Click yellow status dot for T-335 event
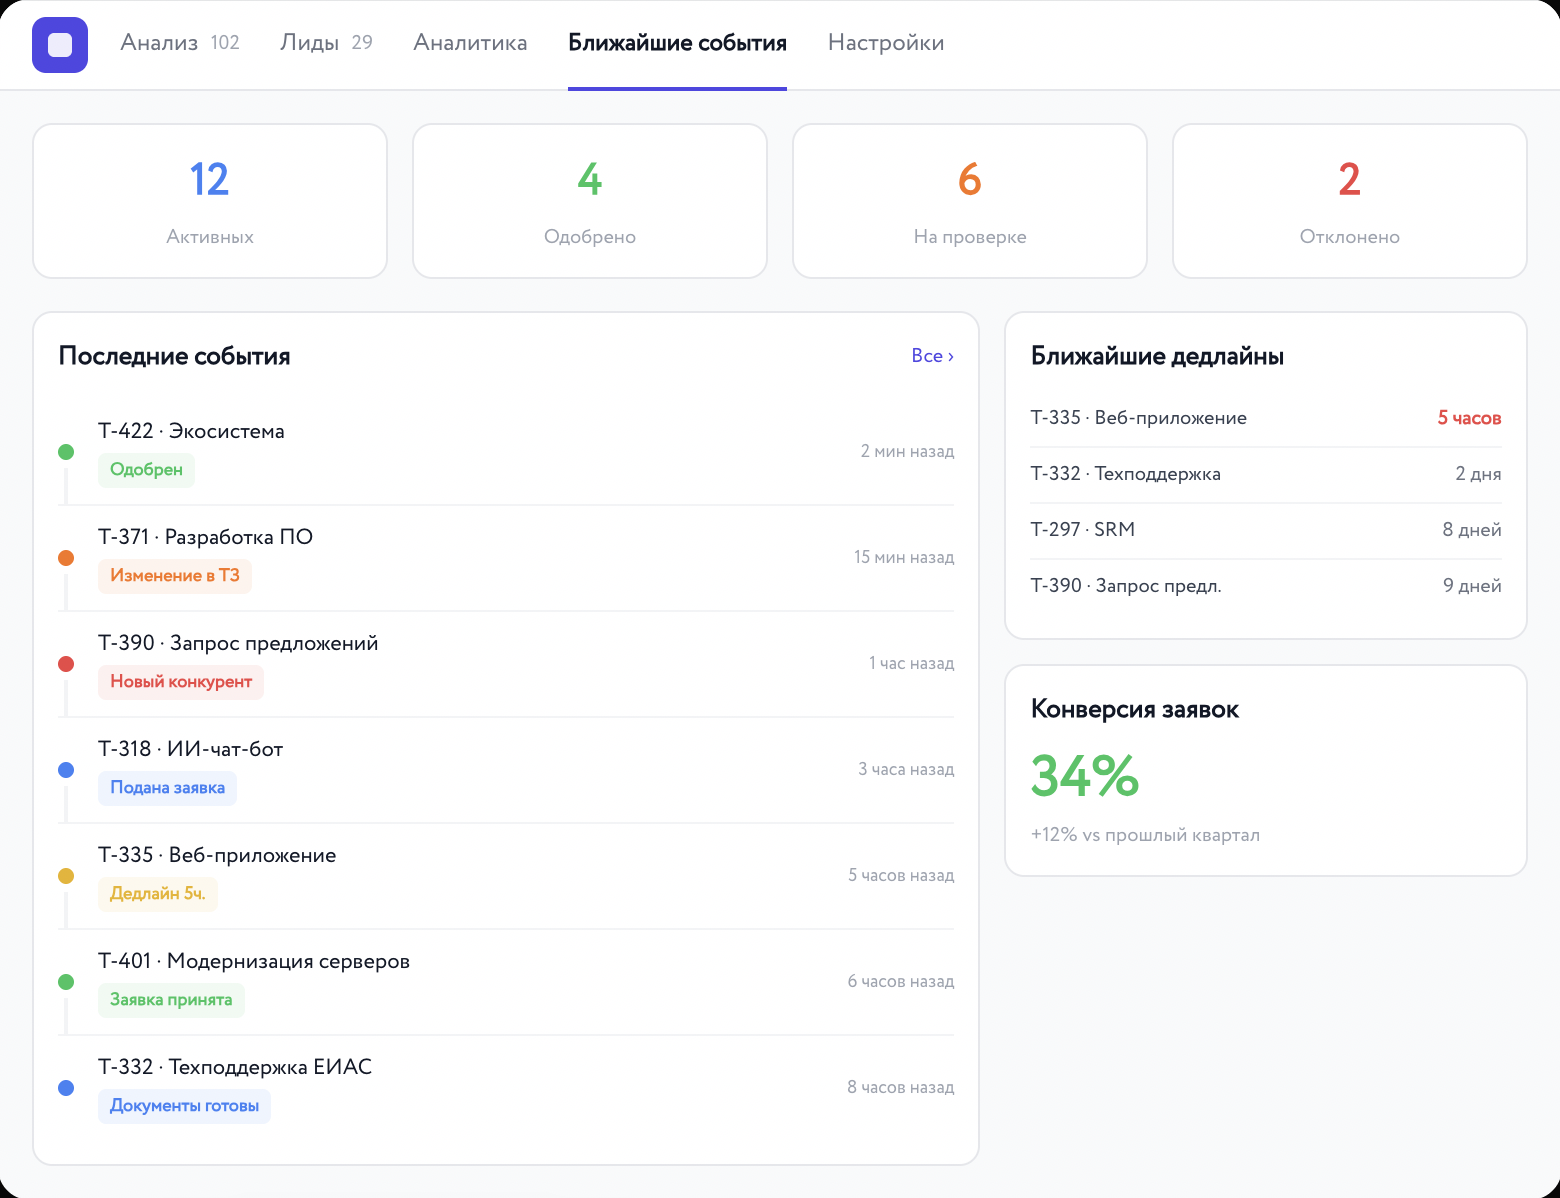 pos(66,876)
